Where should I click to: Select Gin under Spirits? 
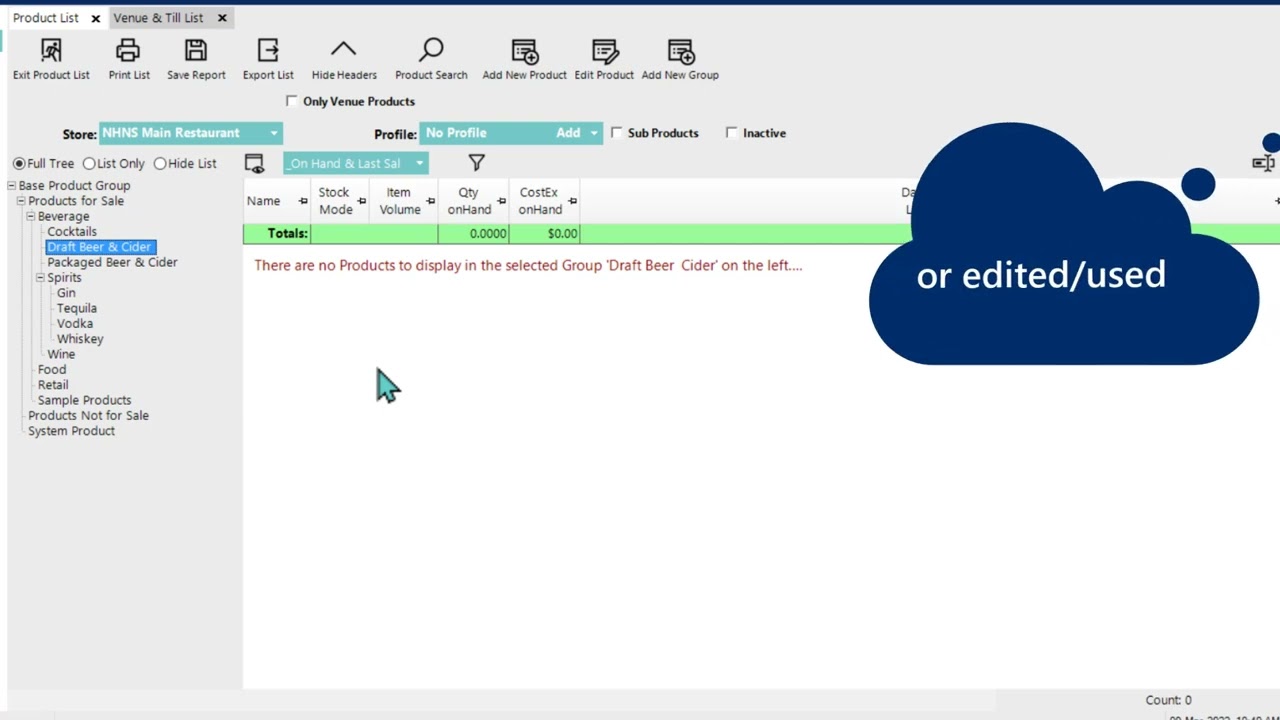66,293
